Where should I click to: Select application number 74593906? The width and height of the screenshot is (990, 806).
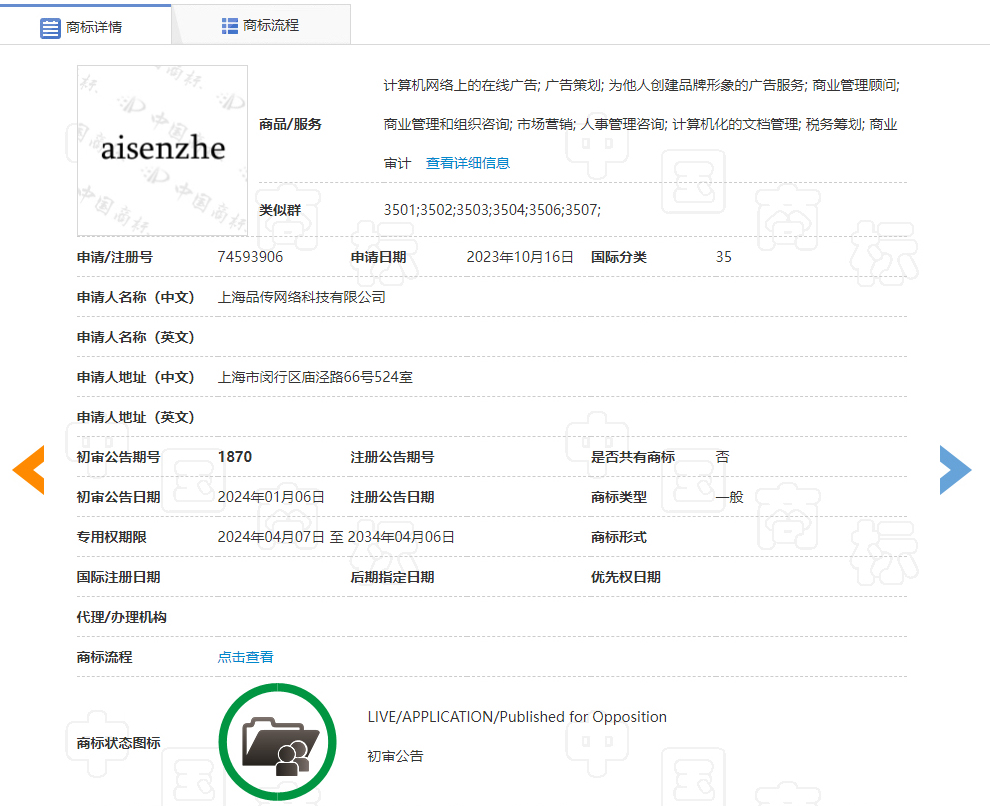pyautogui.click(x=250, y=257)
